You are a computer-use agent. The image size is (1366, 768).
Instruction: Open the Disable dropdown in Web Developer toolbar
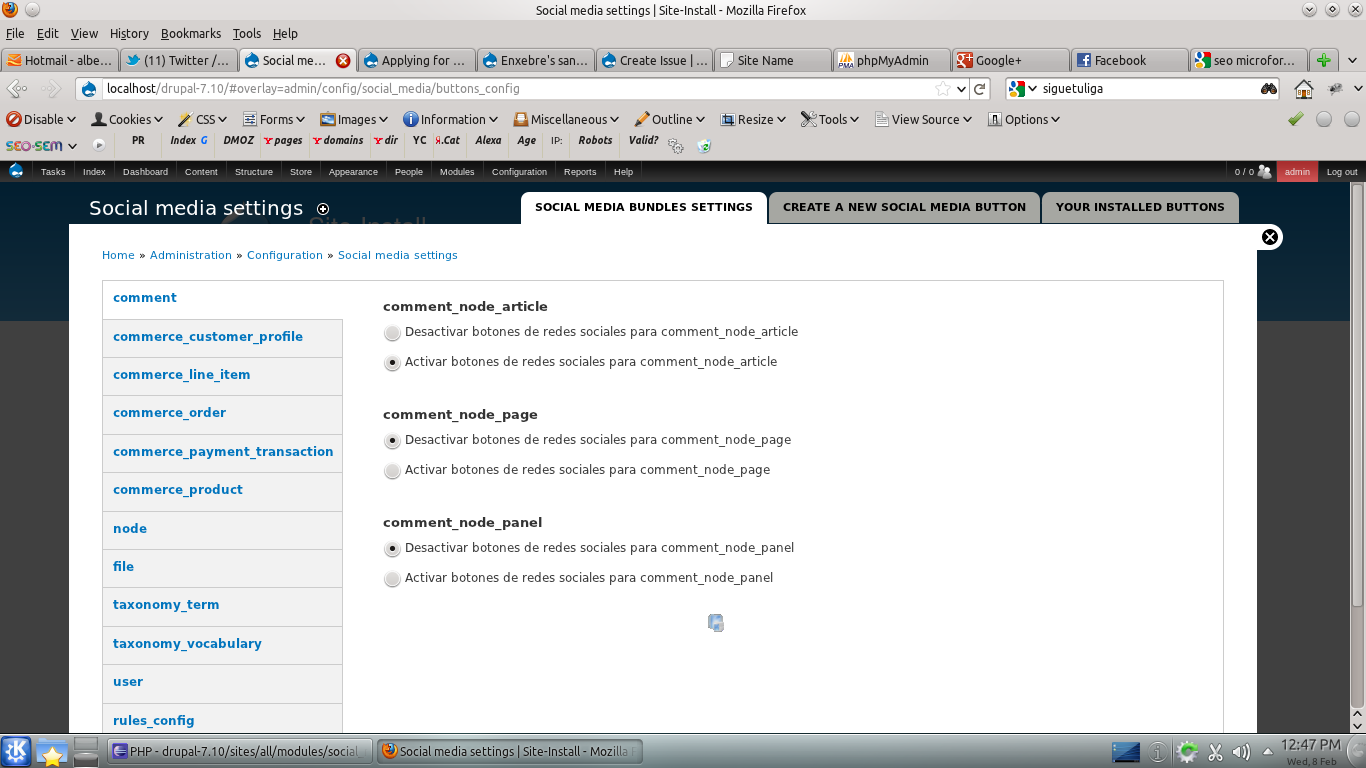coord(42,119)
